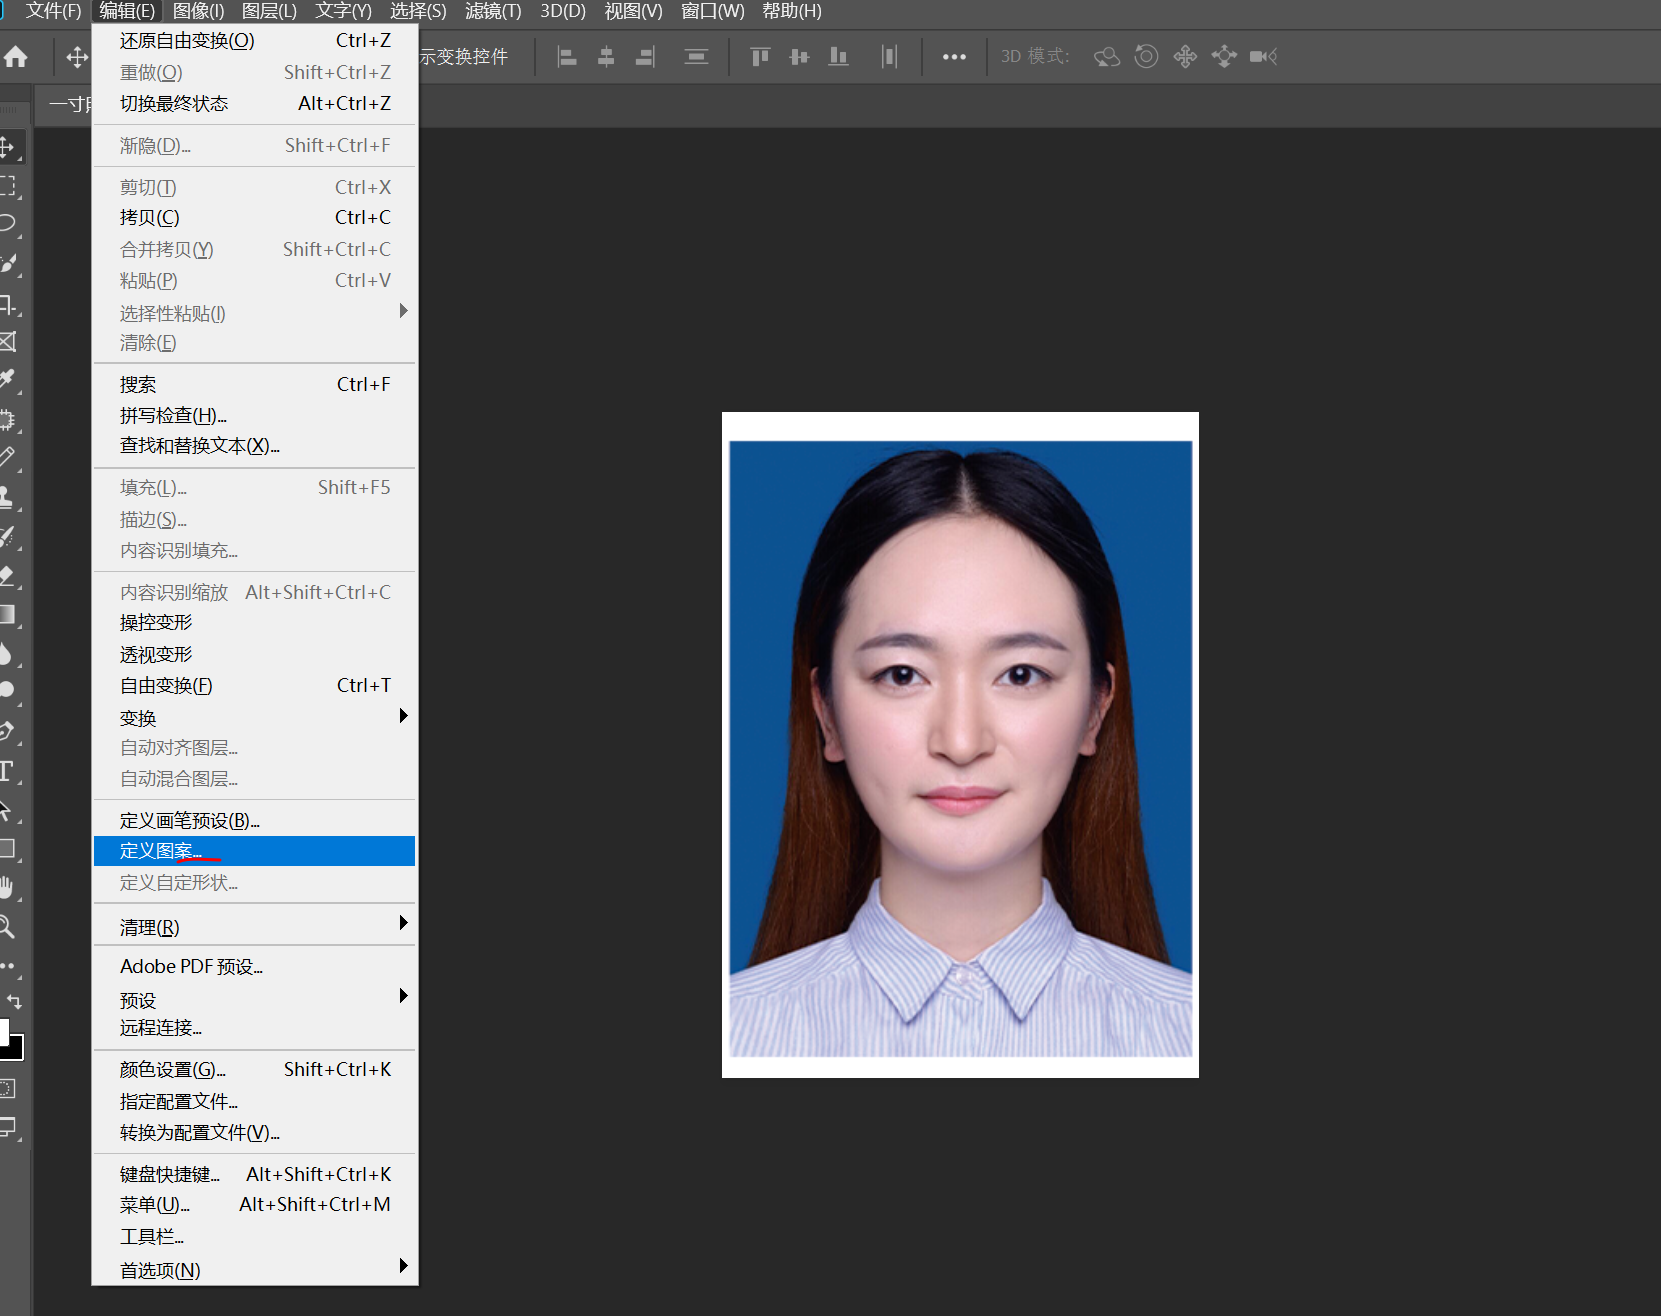Select the Gradient tool
Screen dimensions: 1661x1316
click(x=8, y=615)
